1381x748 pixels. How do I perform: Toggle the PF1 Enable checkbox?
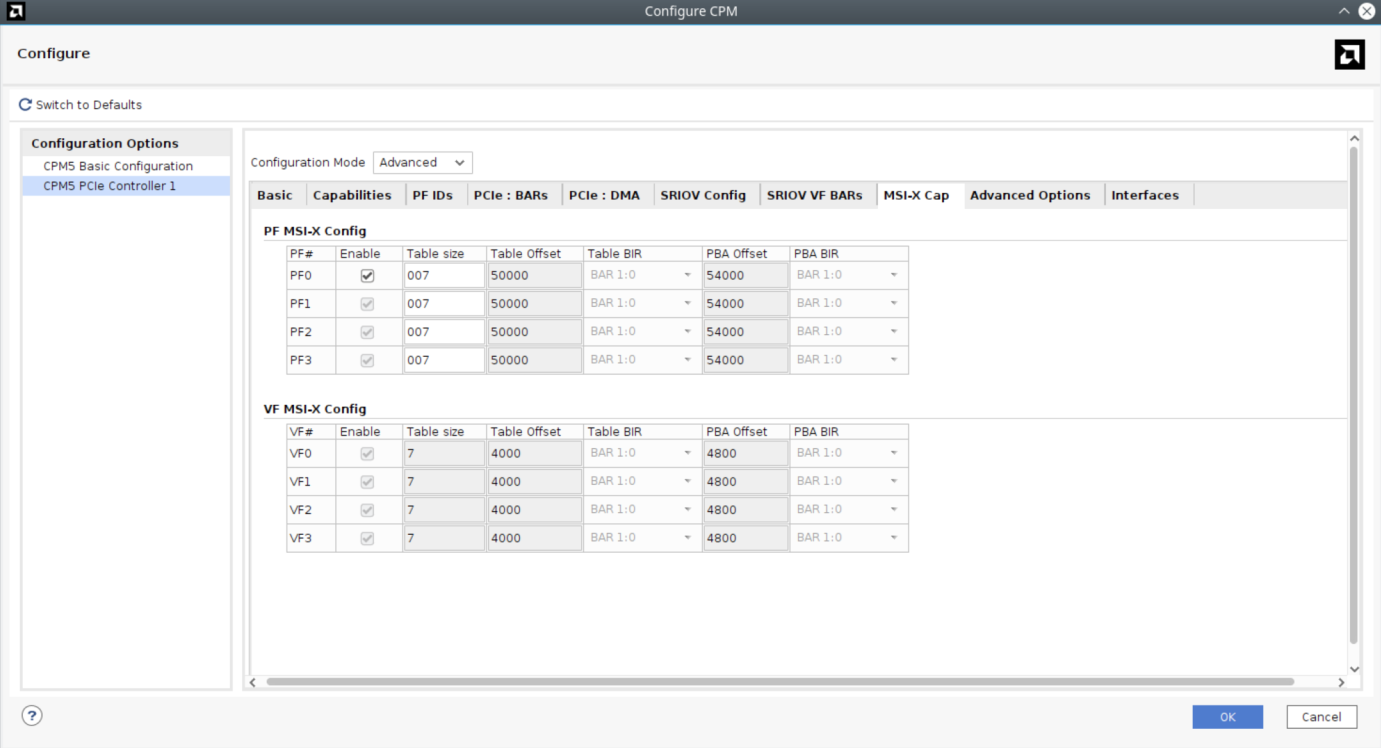[367, 304]
